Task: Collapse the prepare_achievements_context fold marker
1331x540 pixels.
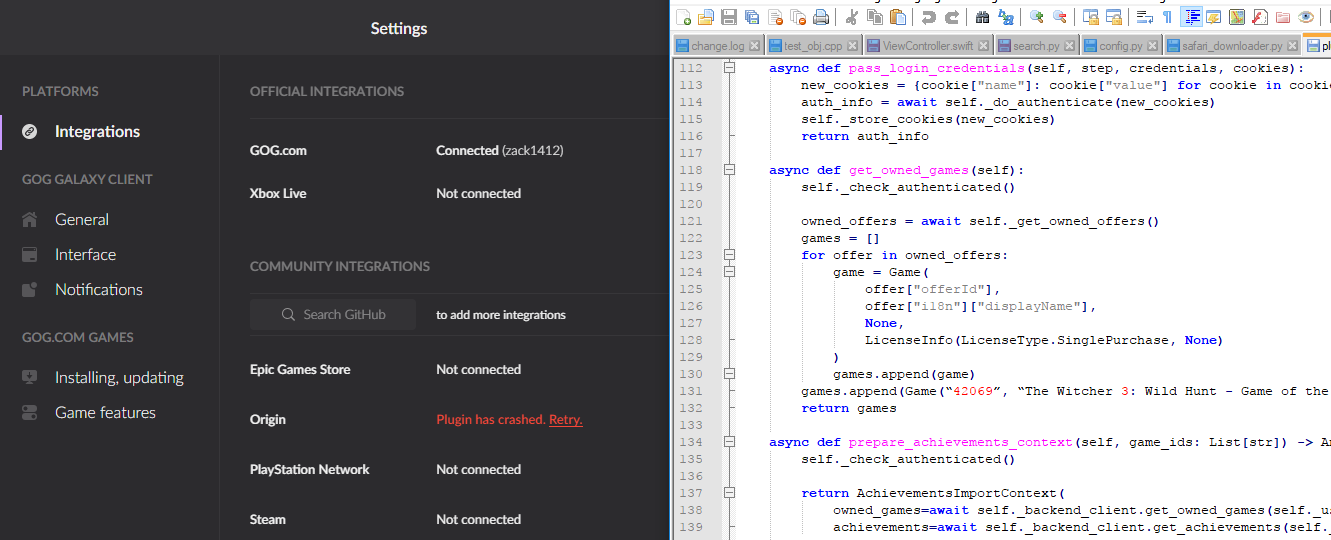Action: 729,442
